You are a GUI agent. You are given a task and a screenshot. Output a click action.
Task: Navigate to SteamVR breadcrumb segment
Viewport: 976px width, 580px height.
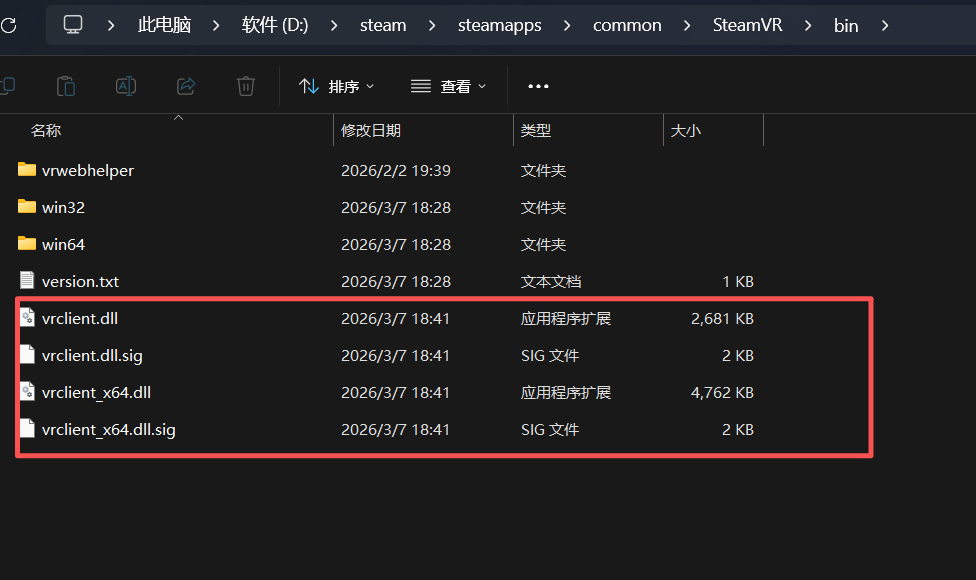[748, 25]
